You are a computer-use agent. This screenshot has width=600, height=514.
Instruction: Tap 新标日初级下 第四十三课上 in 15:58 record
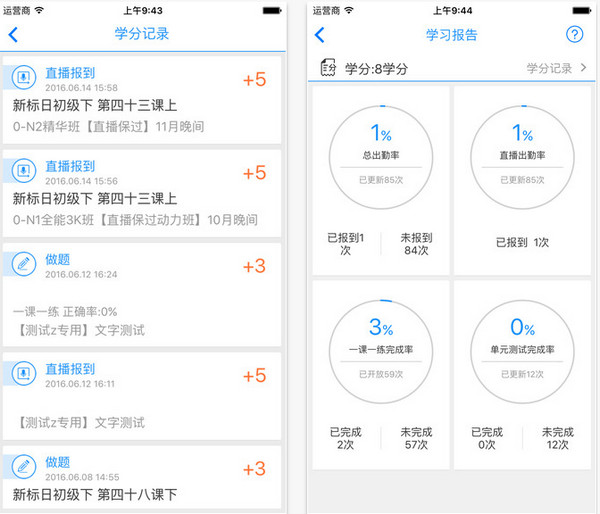click(x=95, y=105)
